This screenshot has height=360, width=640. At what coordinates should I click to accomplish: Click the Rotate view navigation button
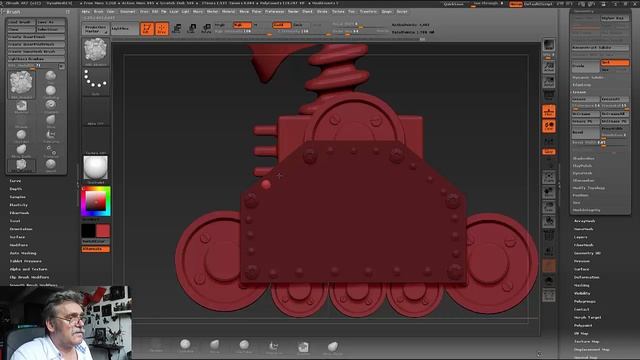tap(549, 221)
